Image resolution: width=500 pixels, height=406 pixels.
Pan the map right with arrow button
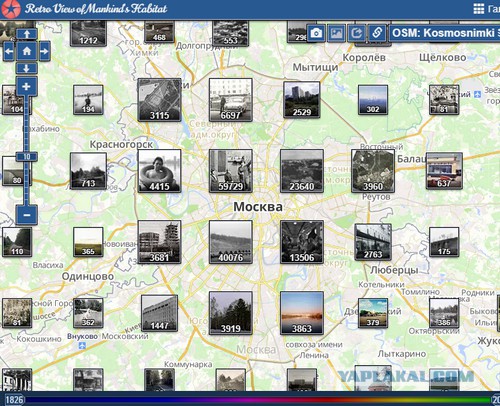(44, 51)
